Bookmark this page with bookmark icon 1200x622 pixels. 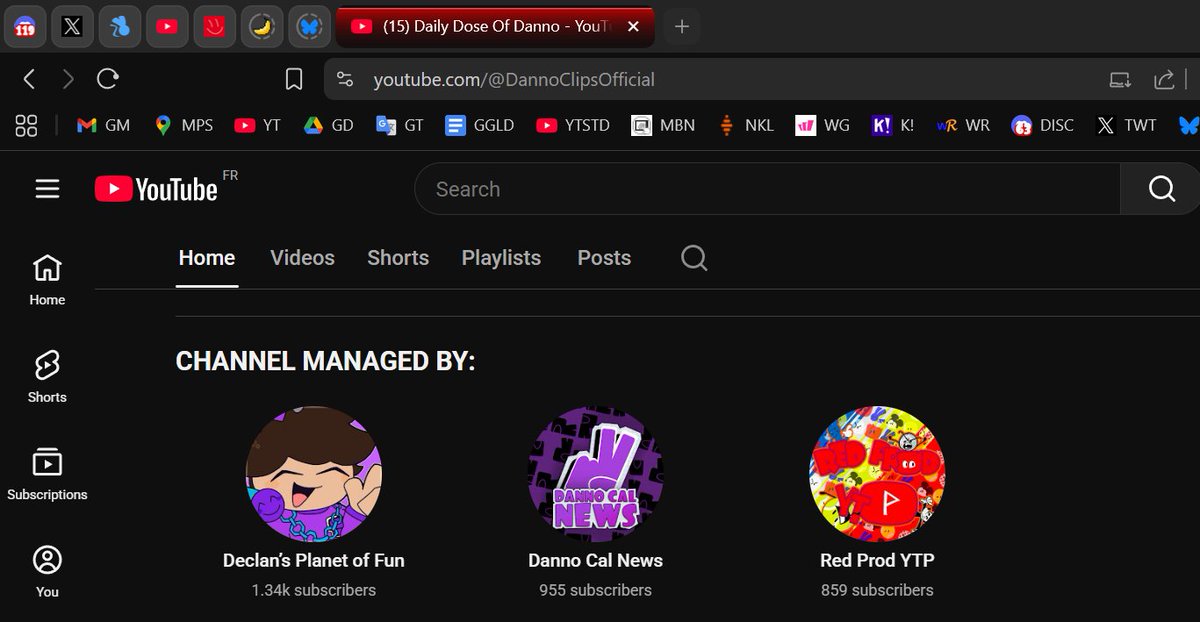(294, 79)
